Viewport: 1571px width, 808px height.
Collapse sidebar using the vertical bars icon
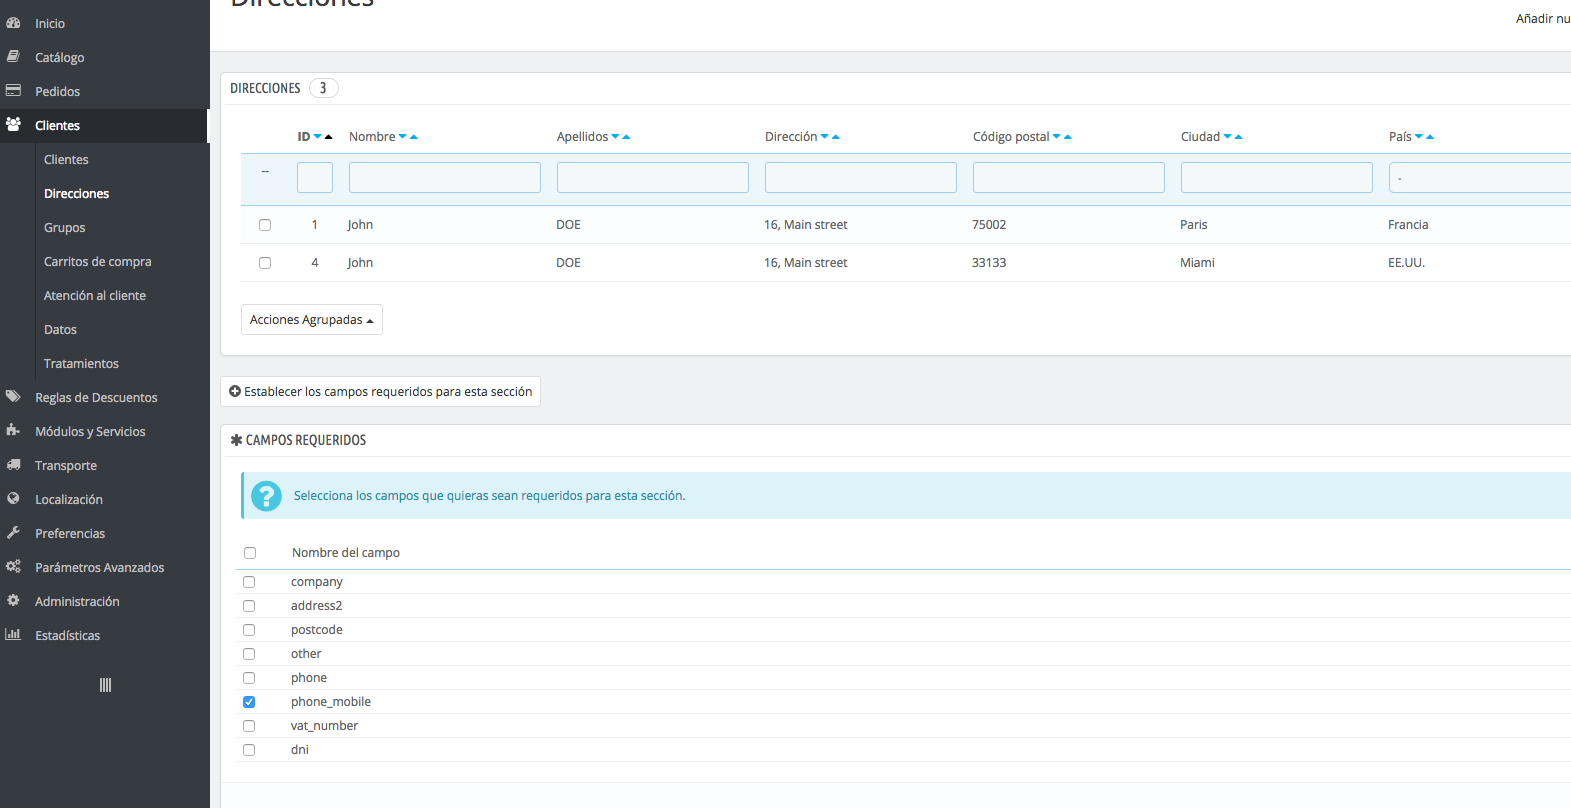pyautogui.click(x=105, y=685)
